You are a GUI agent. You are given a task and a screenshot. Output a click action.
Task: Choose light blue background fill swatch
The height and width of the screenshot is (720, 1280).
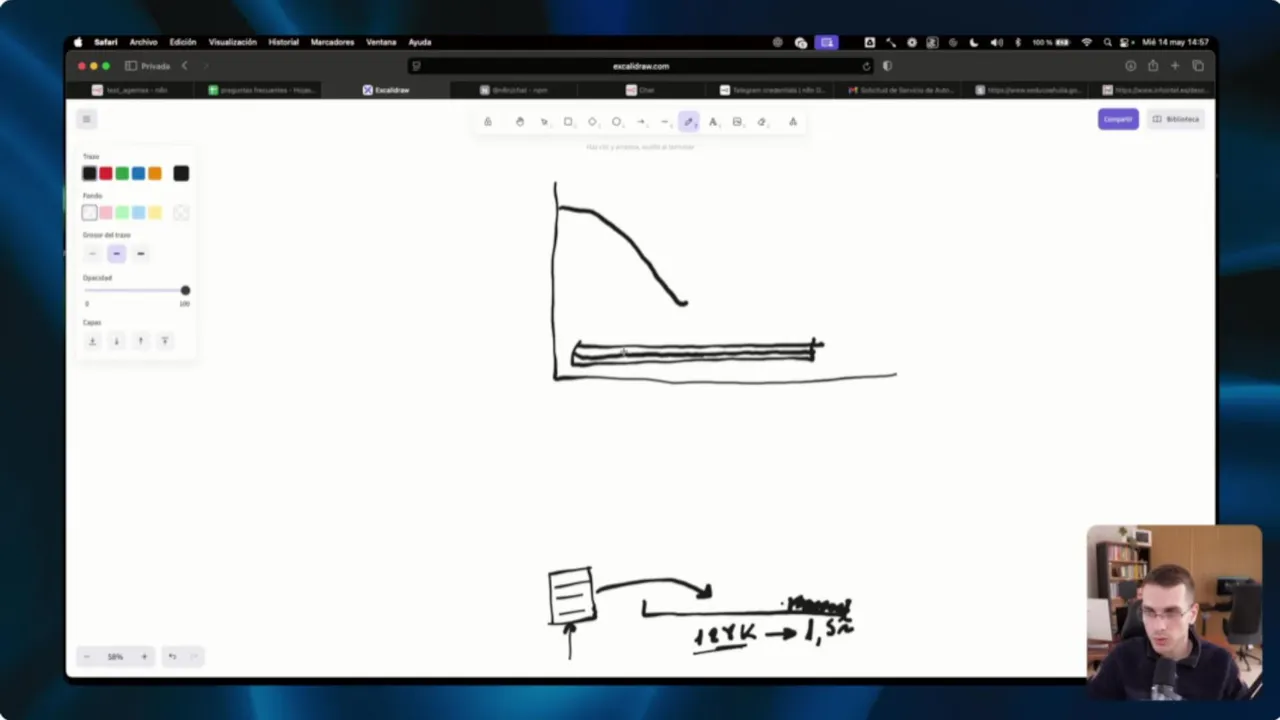pyautogui.click(x=138, y=213)
